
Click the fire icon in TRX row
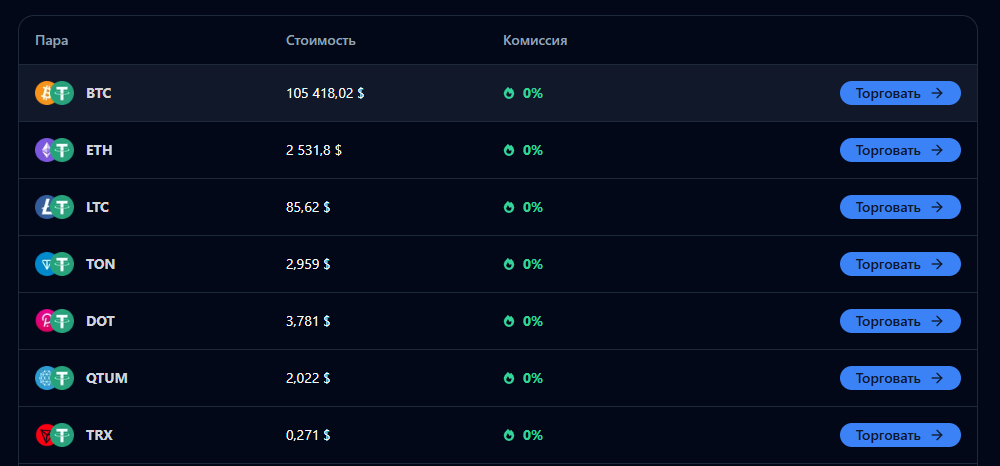pyautogui.click(x=508, y=435)
